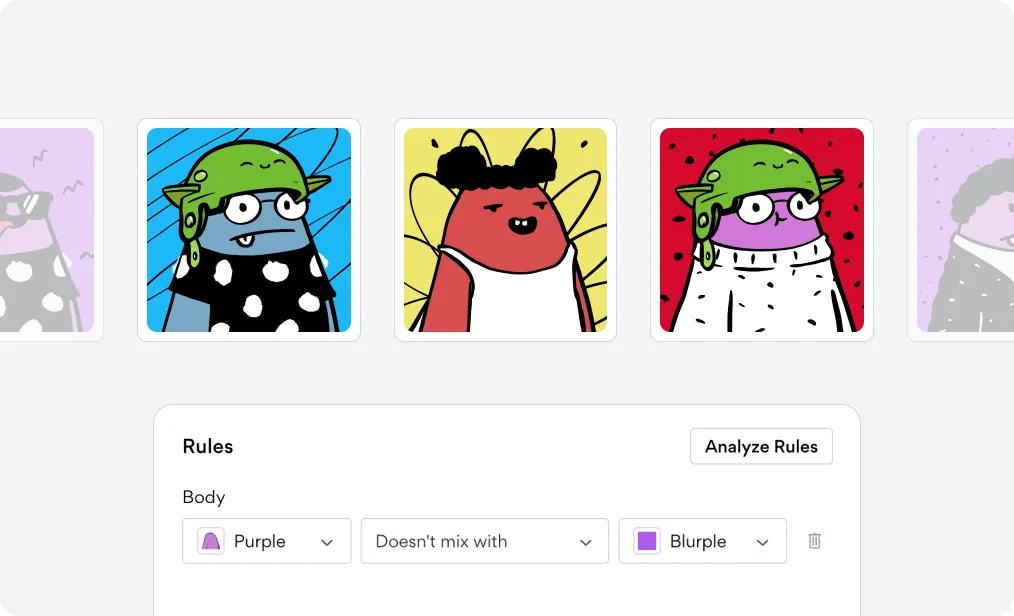Viewport: 1014px width, 616px height.
Task: Open the "Doesn't mix with" dropdown
Action: (x=484, y=541)
